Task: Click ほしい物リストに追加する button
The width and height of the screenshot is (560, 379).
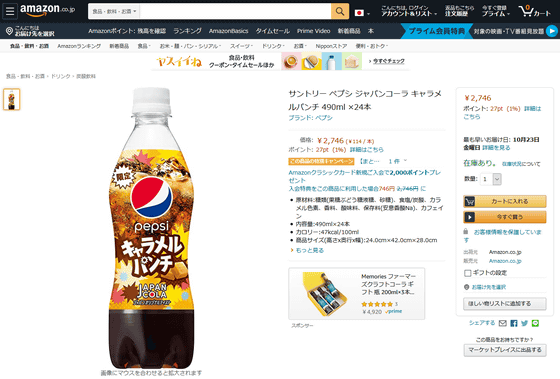Action: point(505,304)
